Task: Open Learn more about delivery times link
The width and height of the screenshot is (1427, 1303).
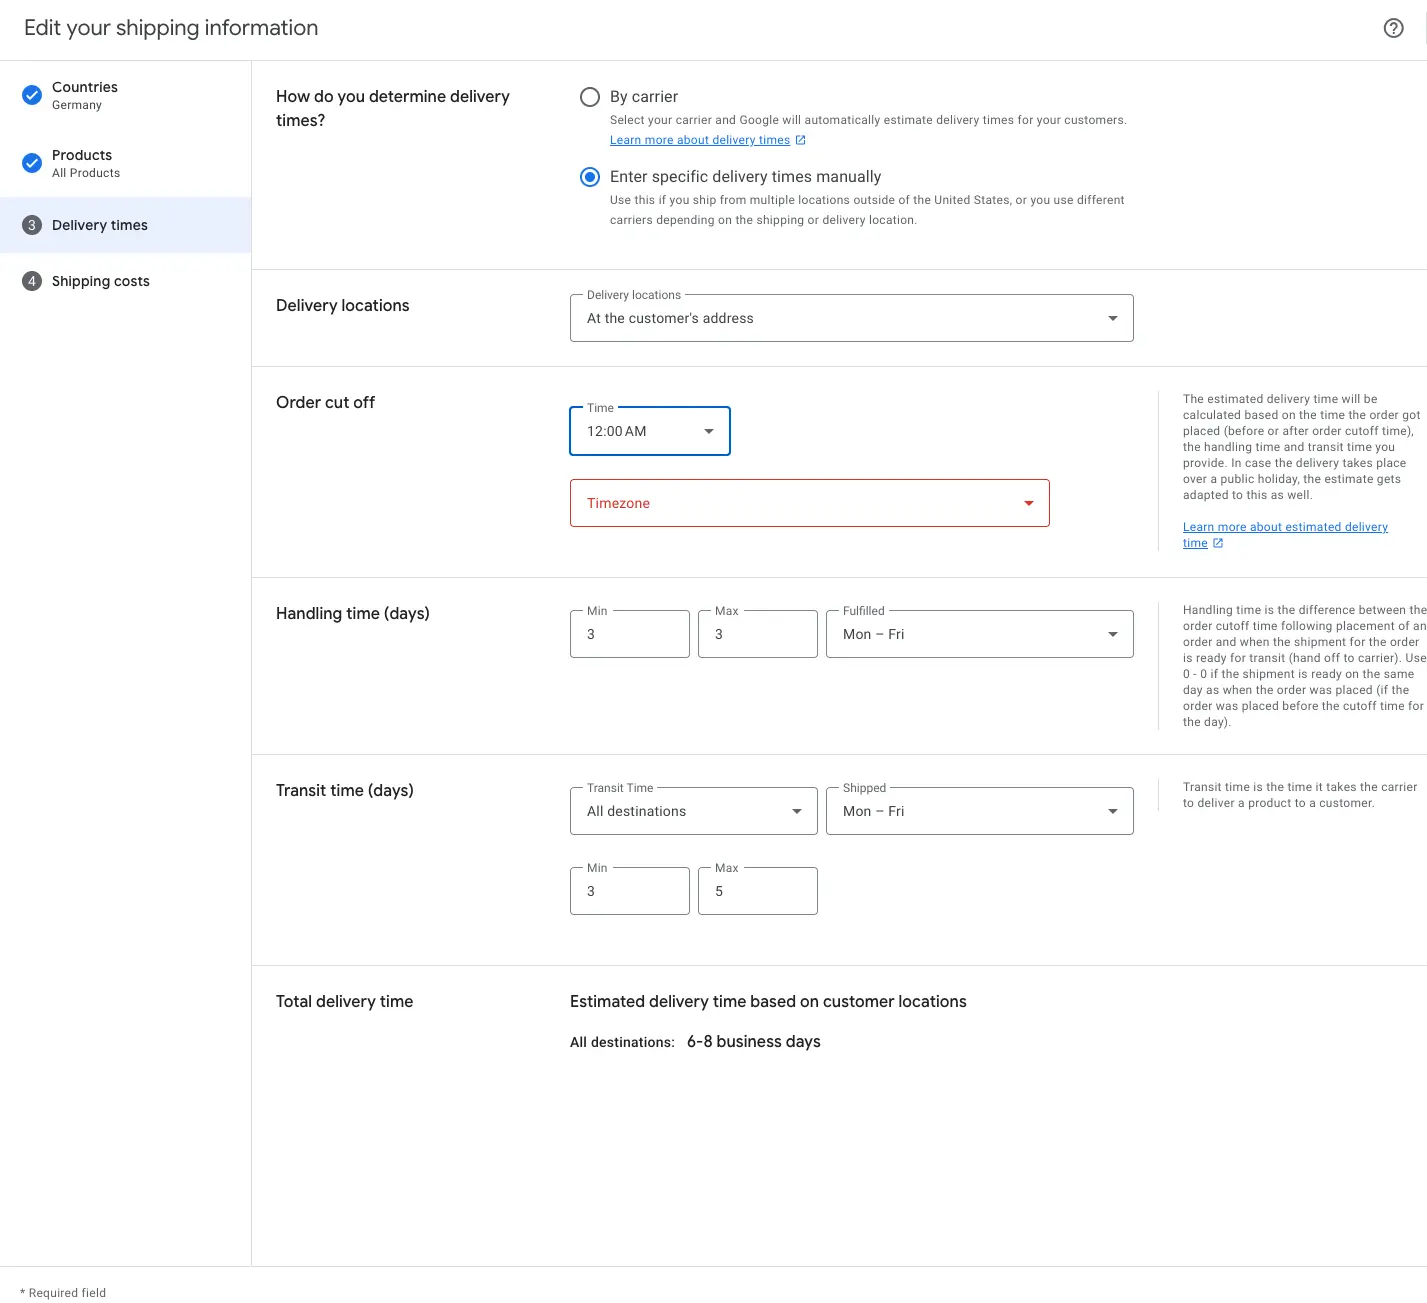Action: pos(700,140)
